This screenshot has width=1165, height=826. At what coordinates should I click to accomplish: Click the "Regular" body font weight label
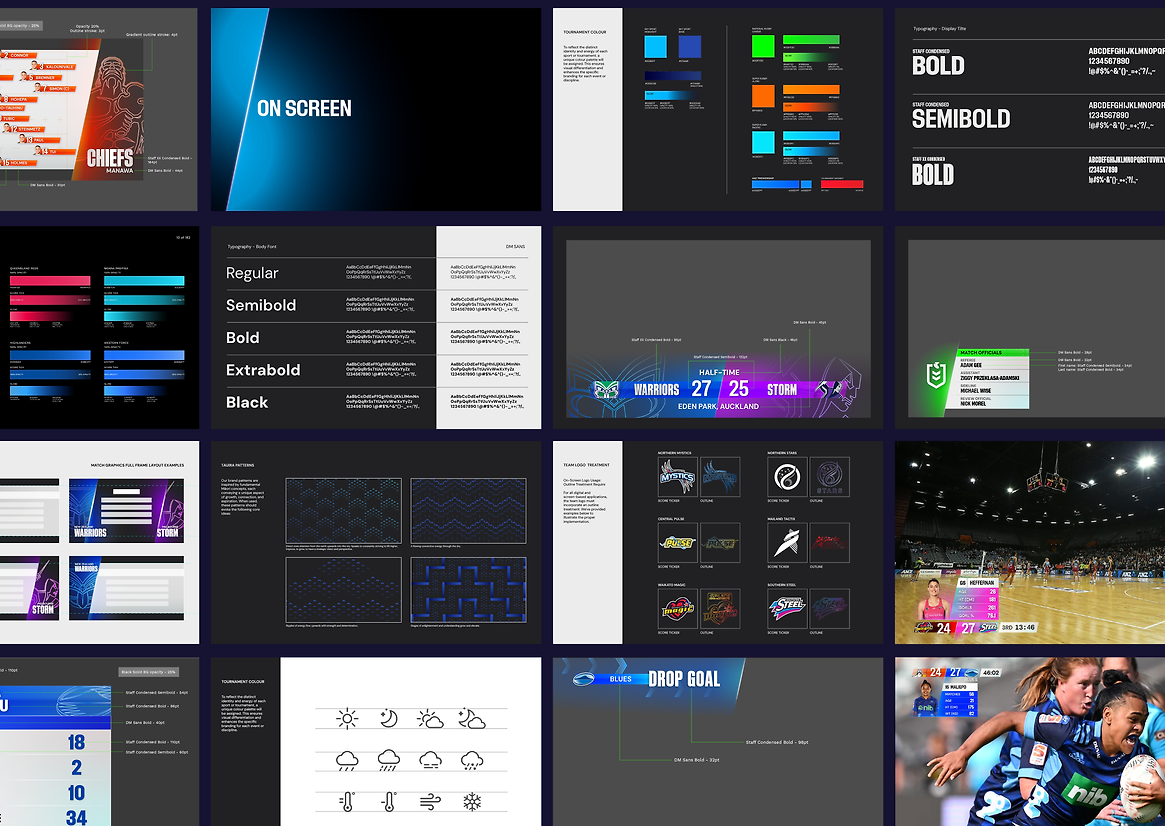point(252,273)
